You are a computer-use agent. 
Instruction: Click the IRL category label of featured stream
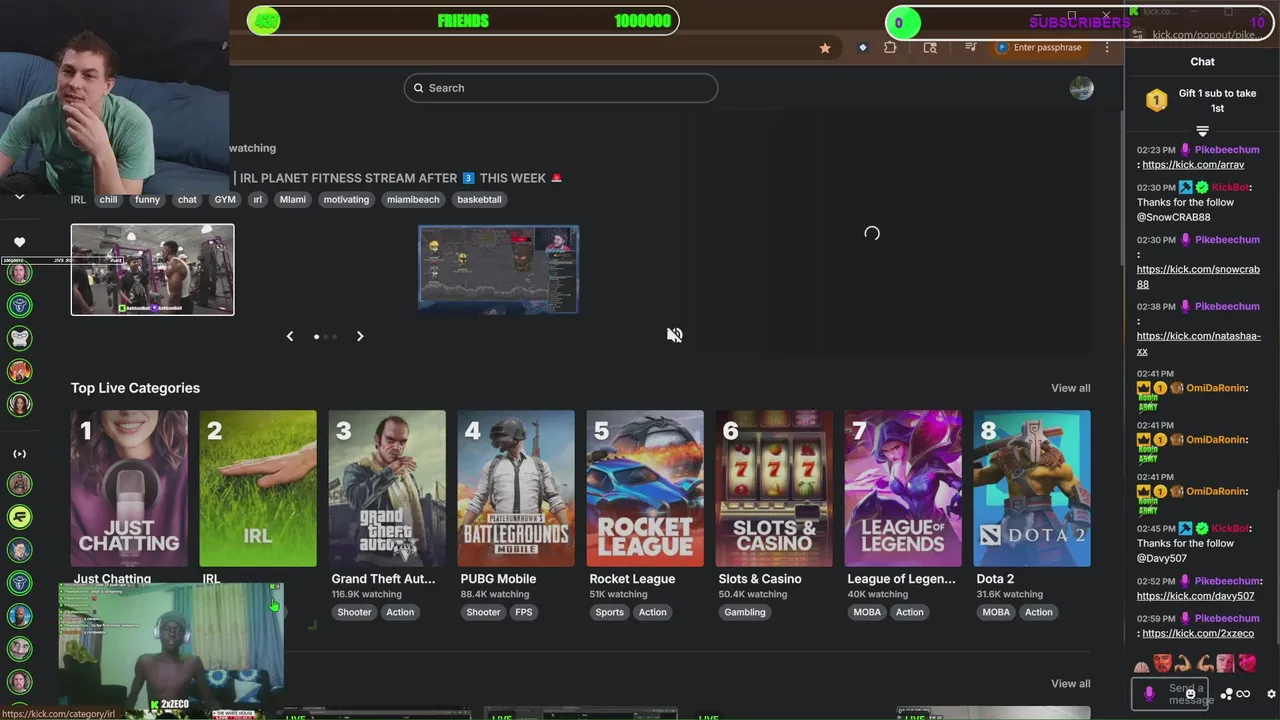(78, 199)
